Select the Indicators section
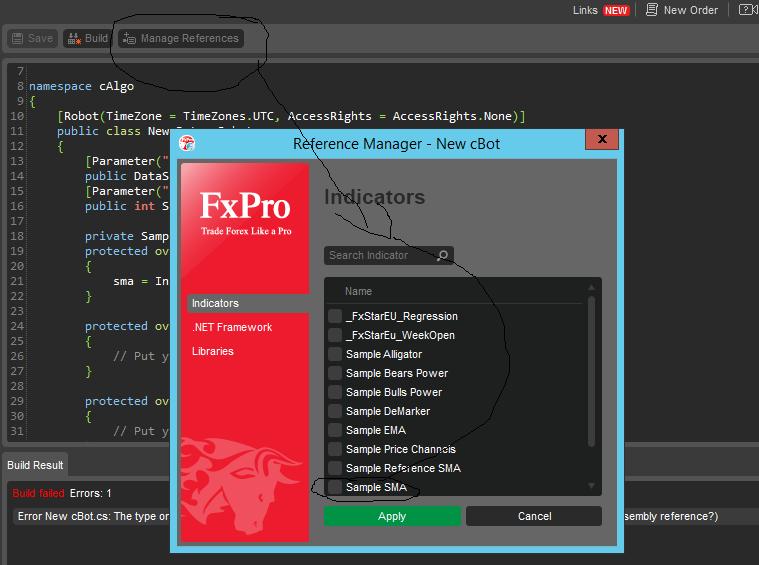The image size is (759, 565). pyautogui.click(x=248, y=303)
